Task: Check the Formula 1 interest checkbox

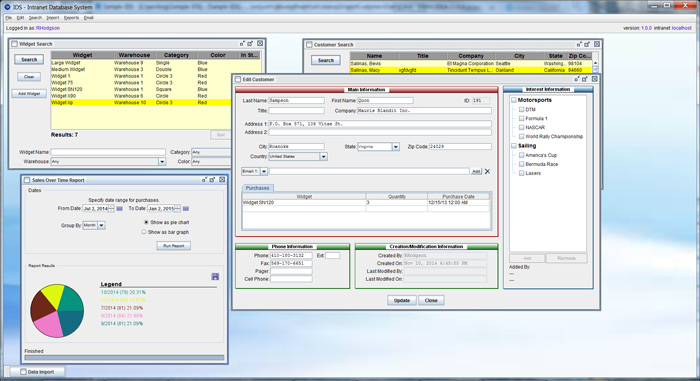Action: [x=521, y=118]
